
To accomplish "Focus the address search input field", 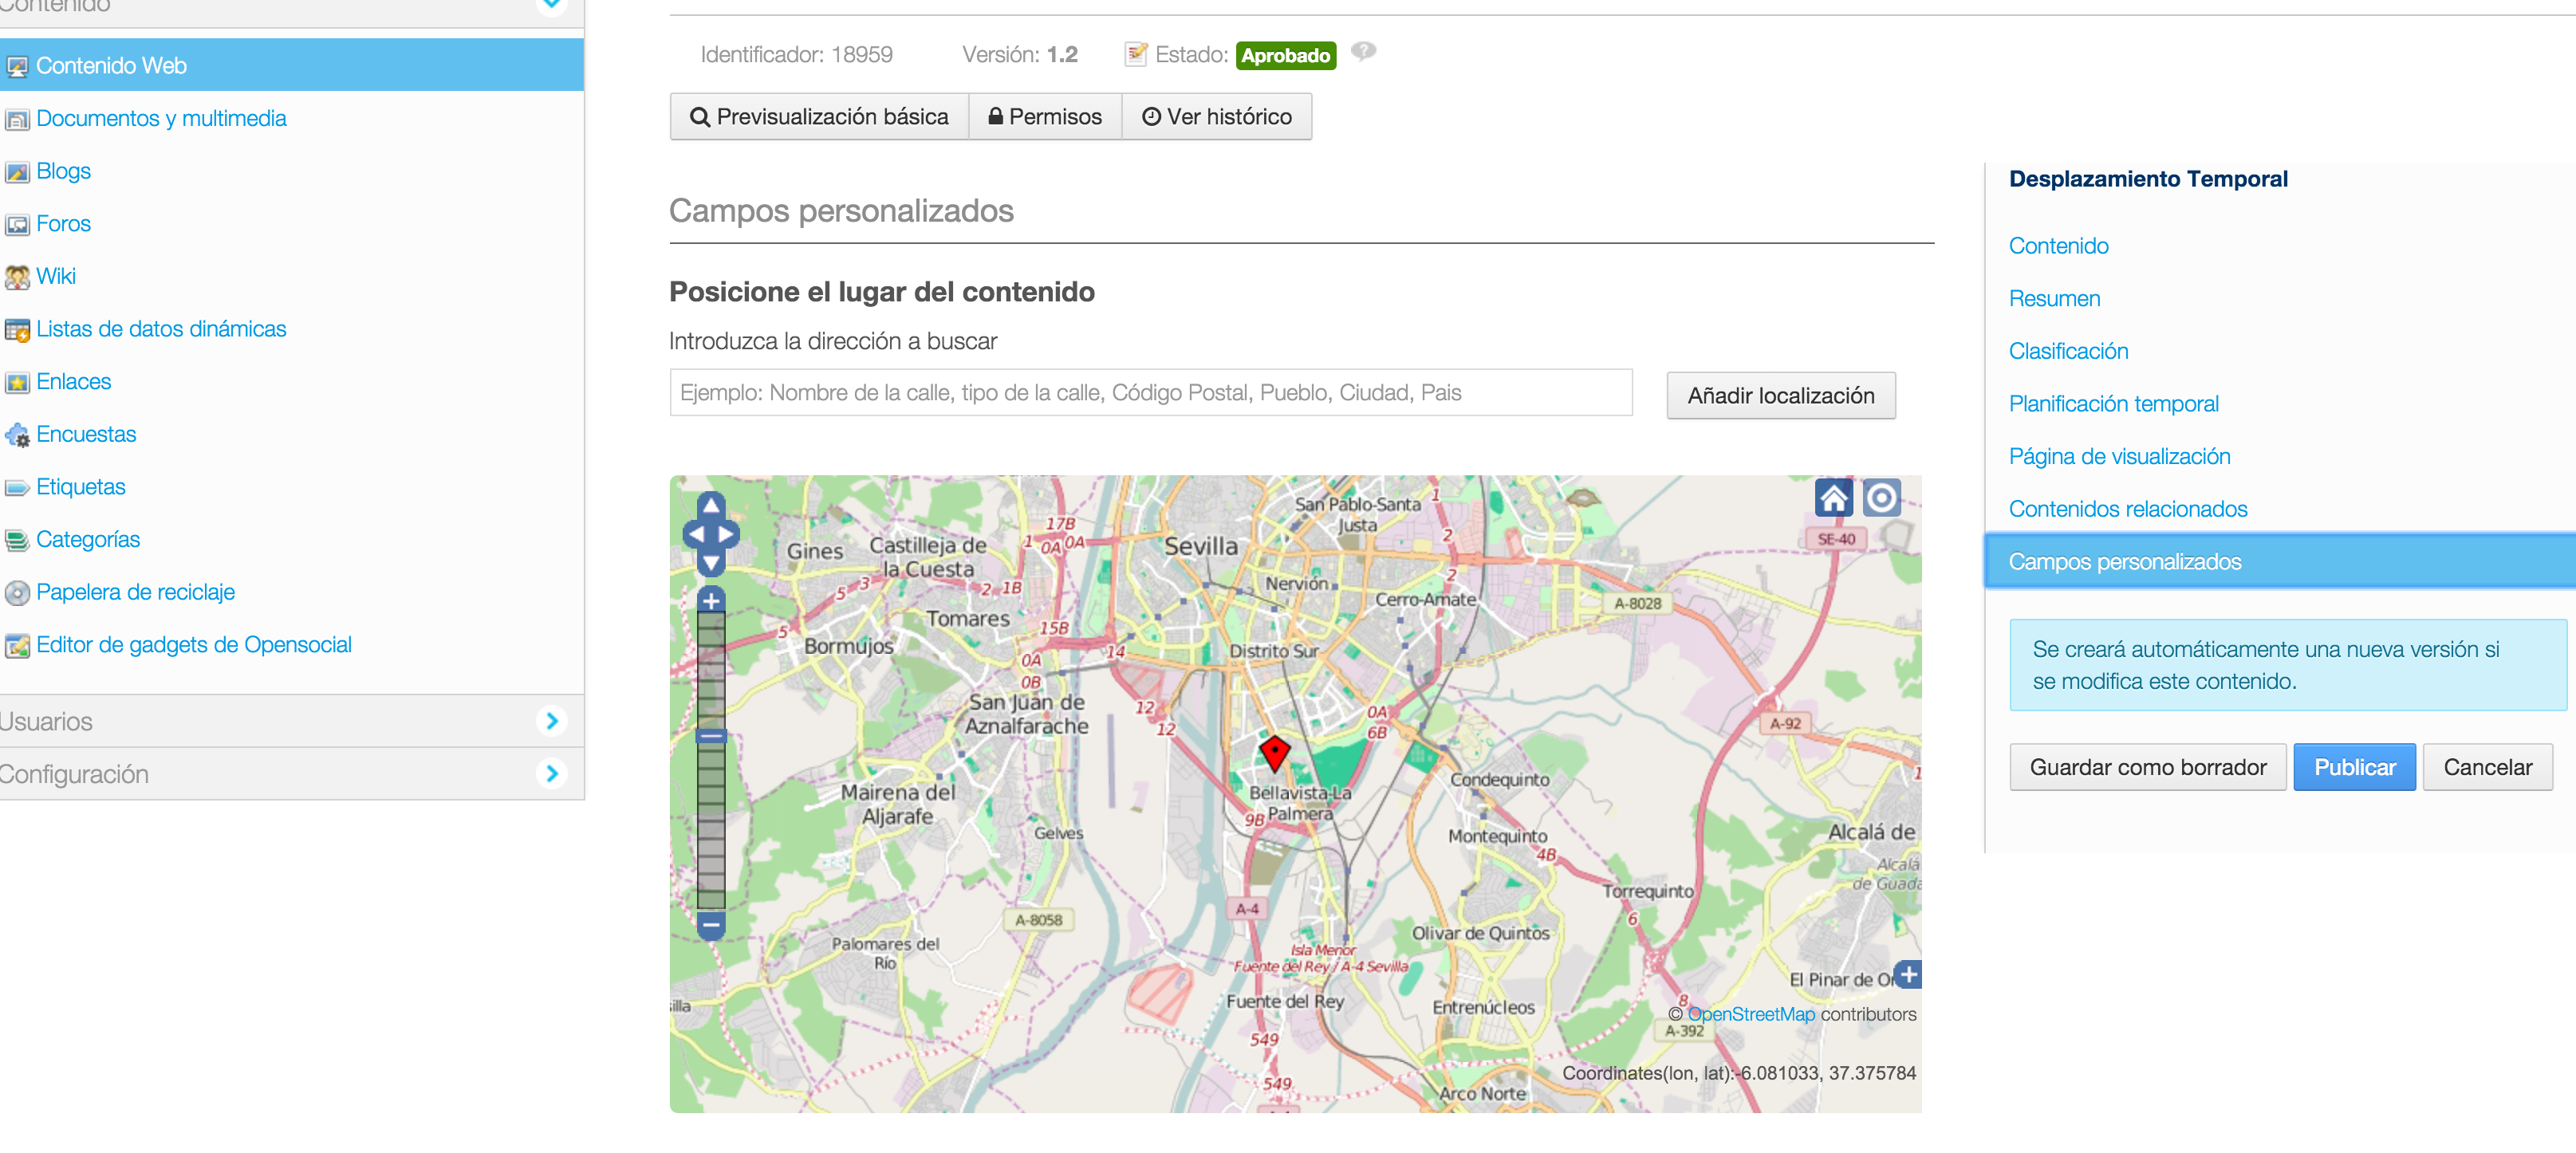I will (1150, 393).
